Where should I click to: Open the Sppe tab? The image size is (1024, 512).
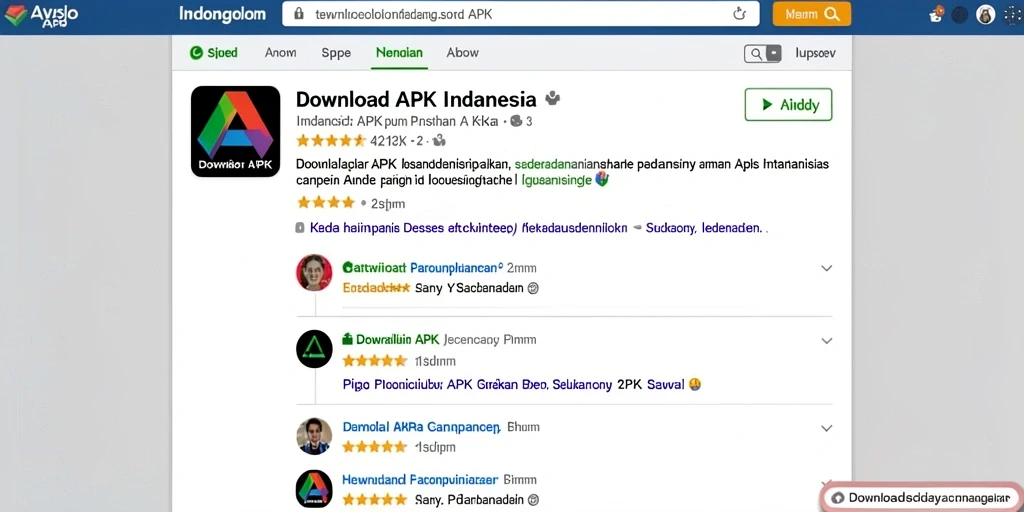(x=336, y=53)
